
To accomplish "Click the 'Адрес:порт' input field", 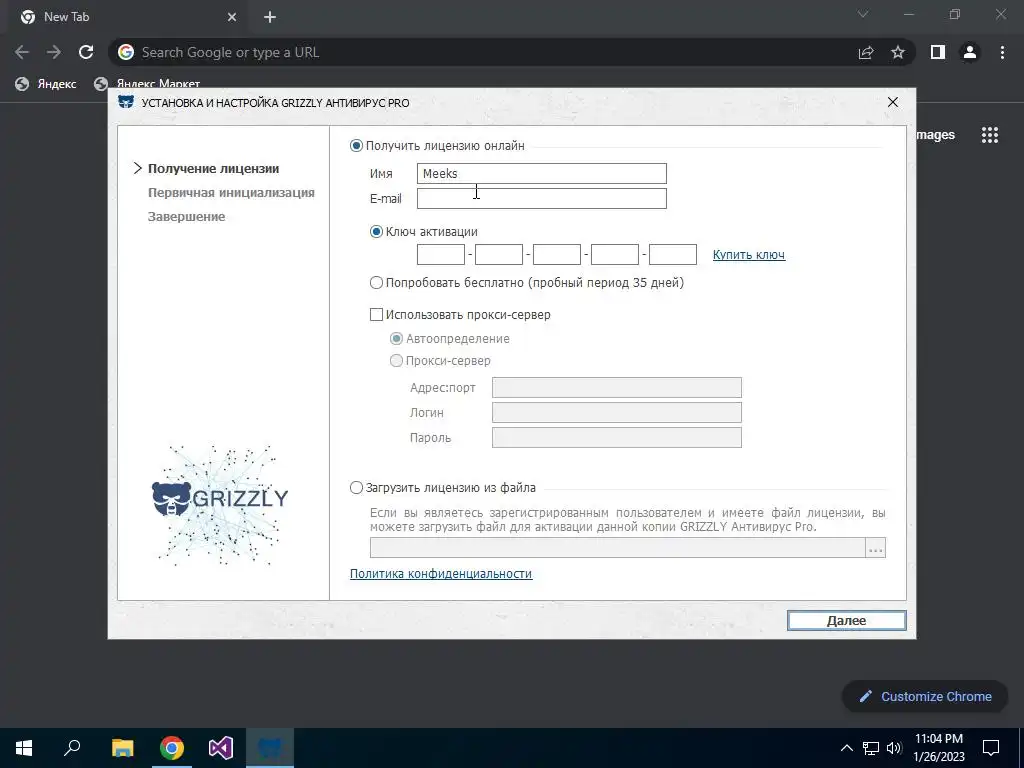I will (616, 387).
